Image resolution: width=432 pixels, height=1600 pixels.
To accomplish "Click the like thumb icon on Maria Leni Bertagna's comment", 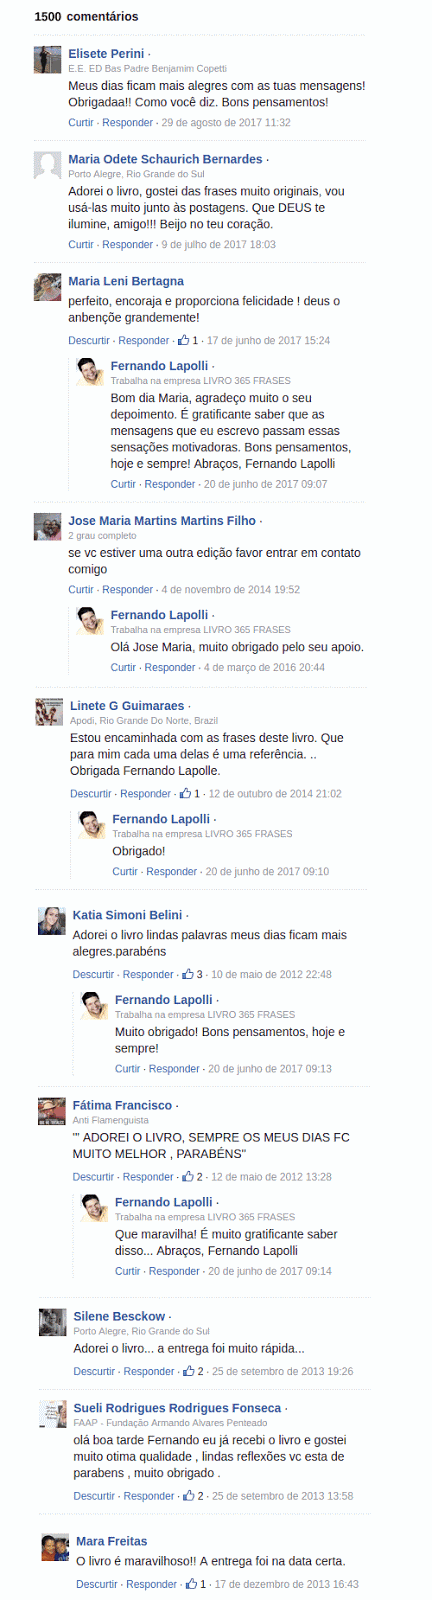I will [184, 340].
